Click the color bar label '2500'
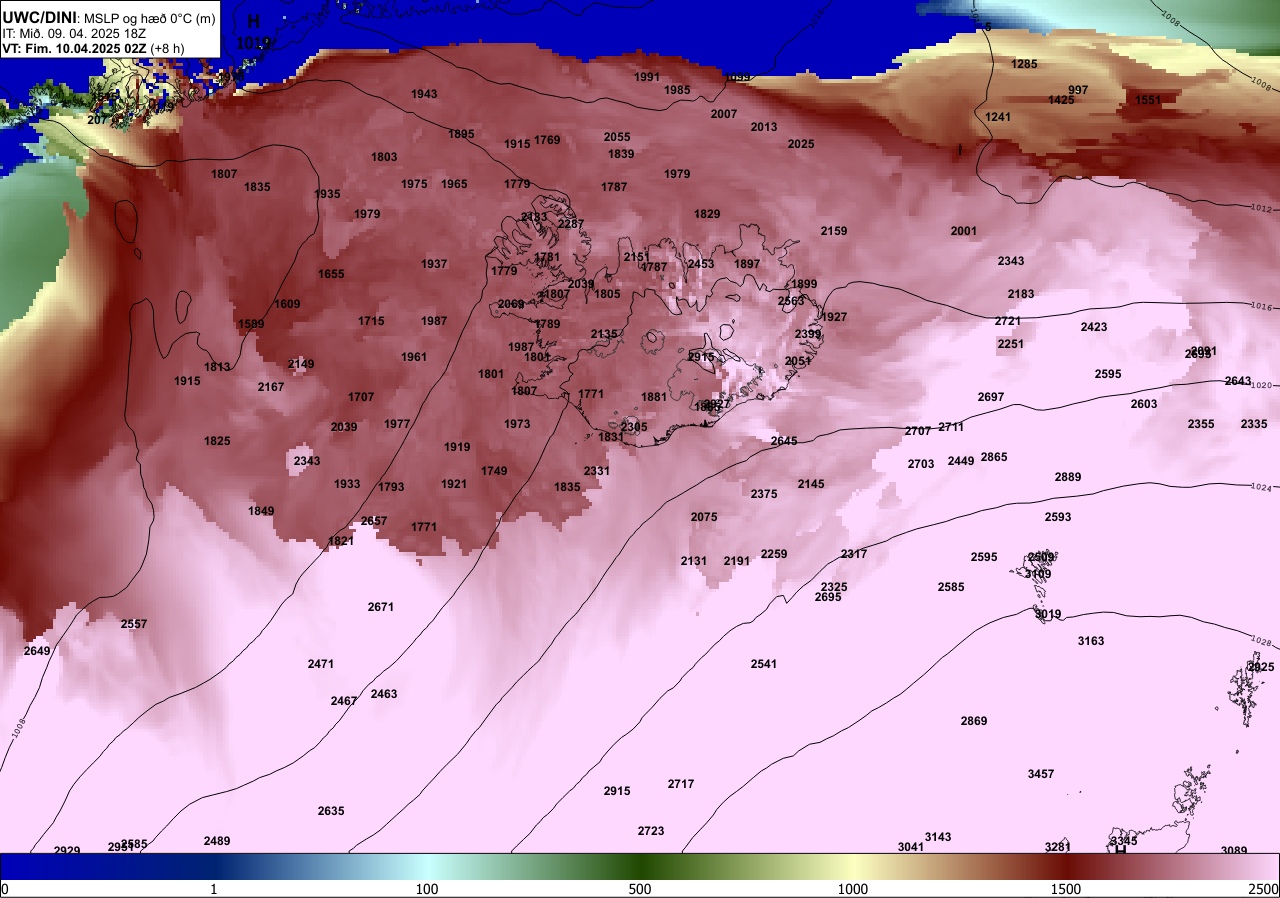Viewport: 1280px width, 898px height. click(1264, 889)
